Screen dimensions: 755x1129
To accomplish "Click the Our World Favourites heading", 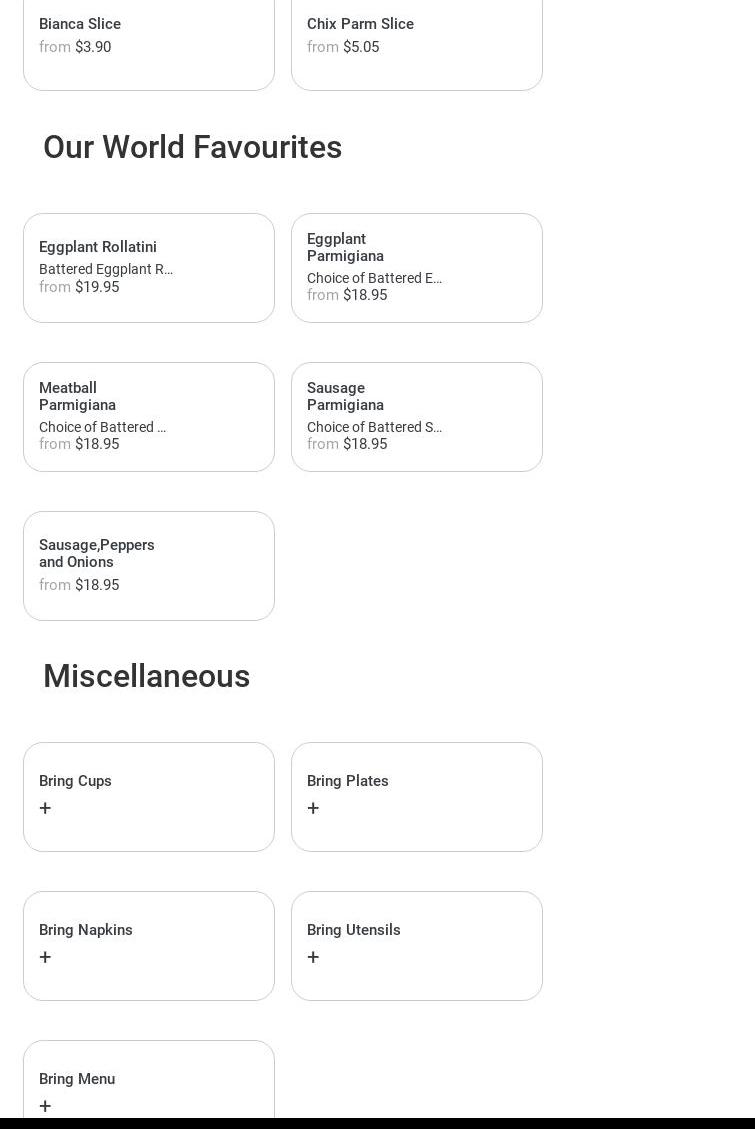I will tap(192, 147).
